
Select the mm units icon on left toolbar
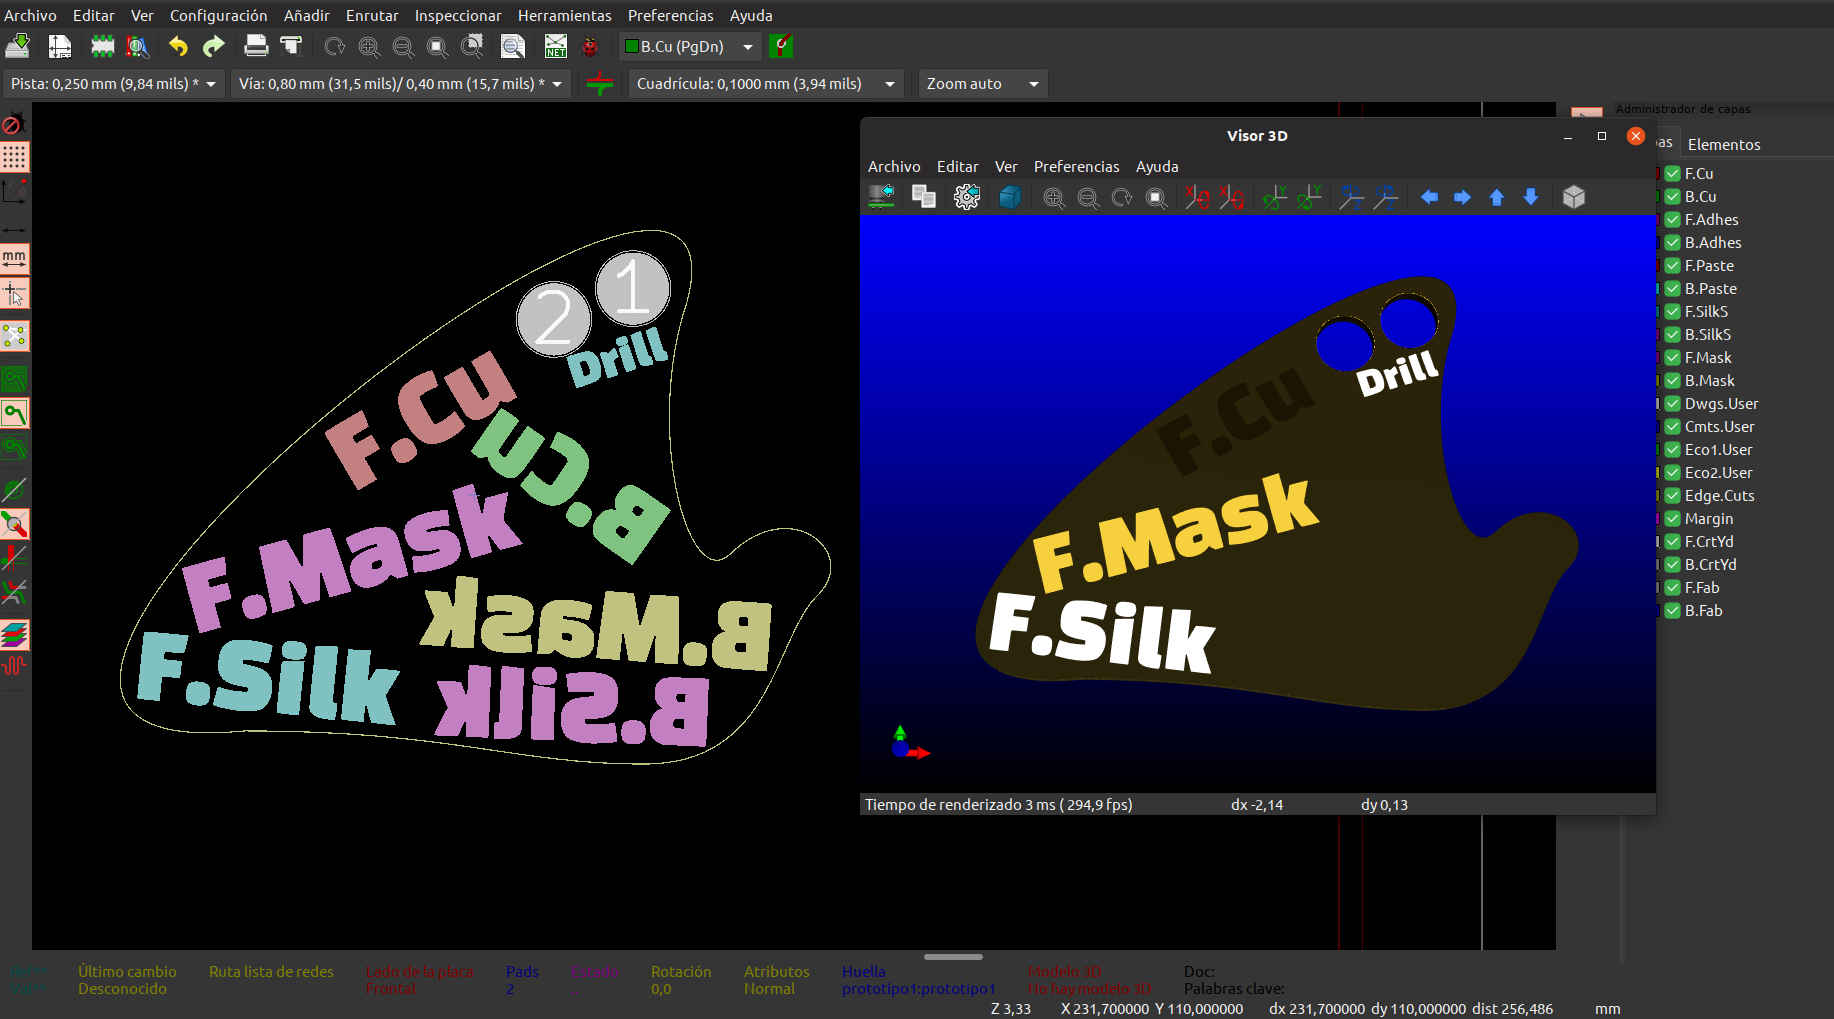pyautogui.click(x=14, y=259)
